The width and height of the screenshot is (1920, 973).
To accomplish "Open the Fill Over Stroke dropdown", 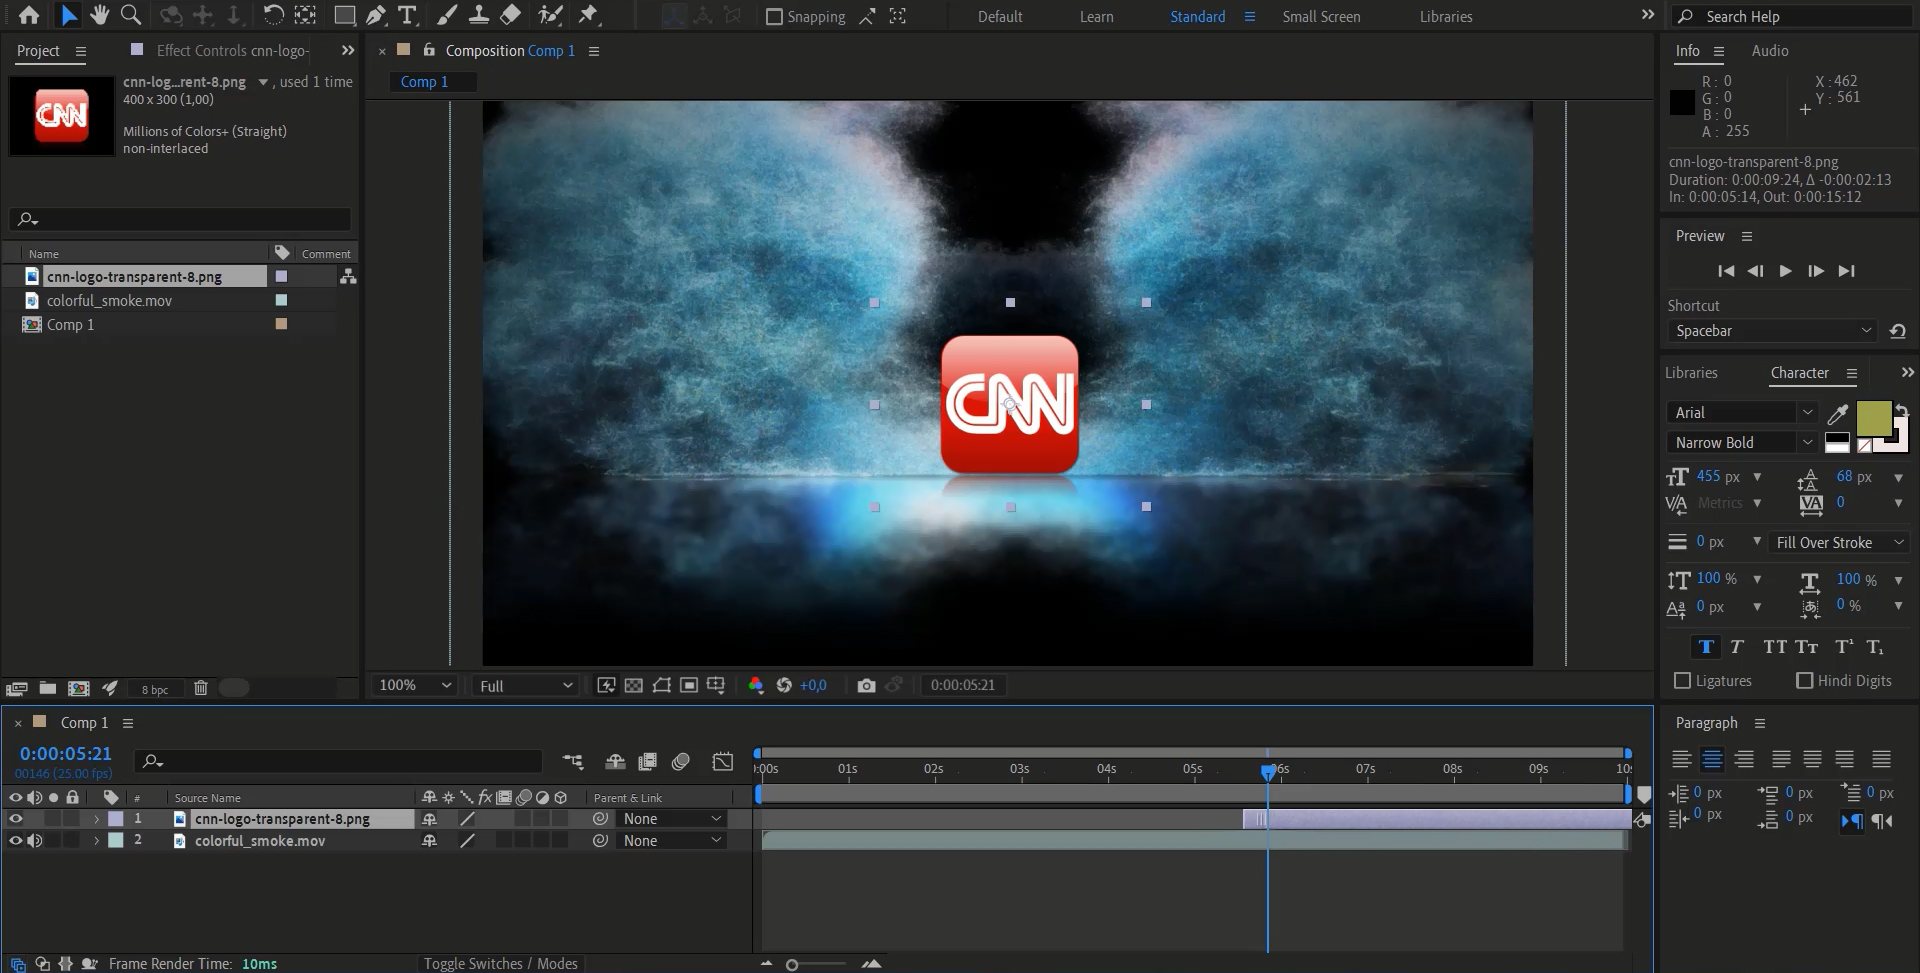I will point(1838,543).
